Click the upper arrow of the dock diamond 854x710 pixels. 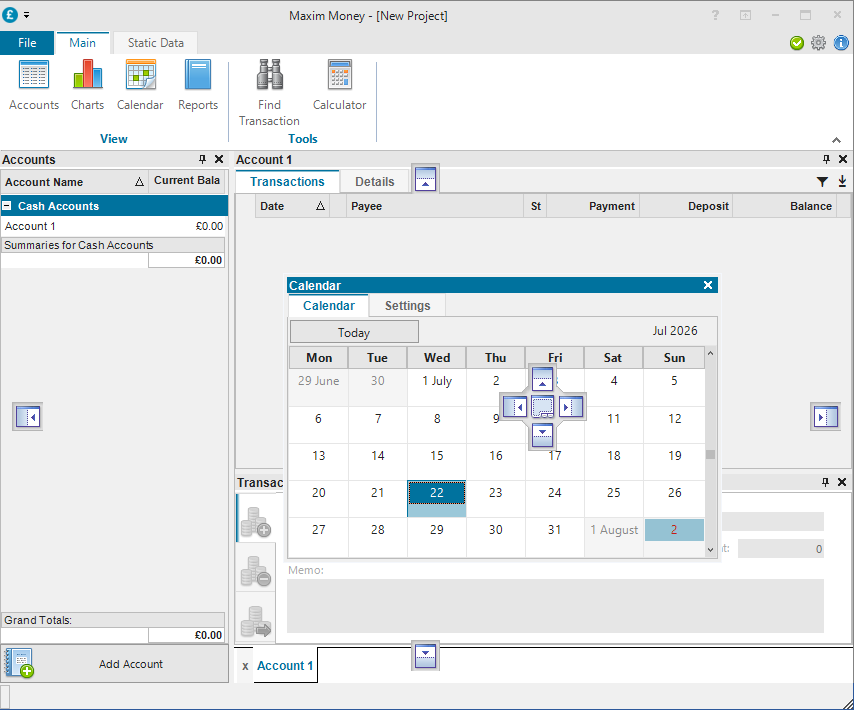click(x=542, y=378)
